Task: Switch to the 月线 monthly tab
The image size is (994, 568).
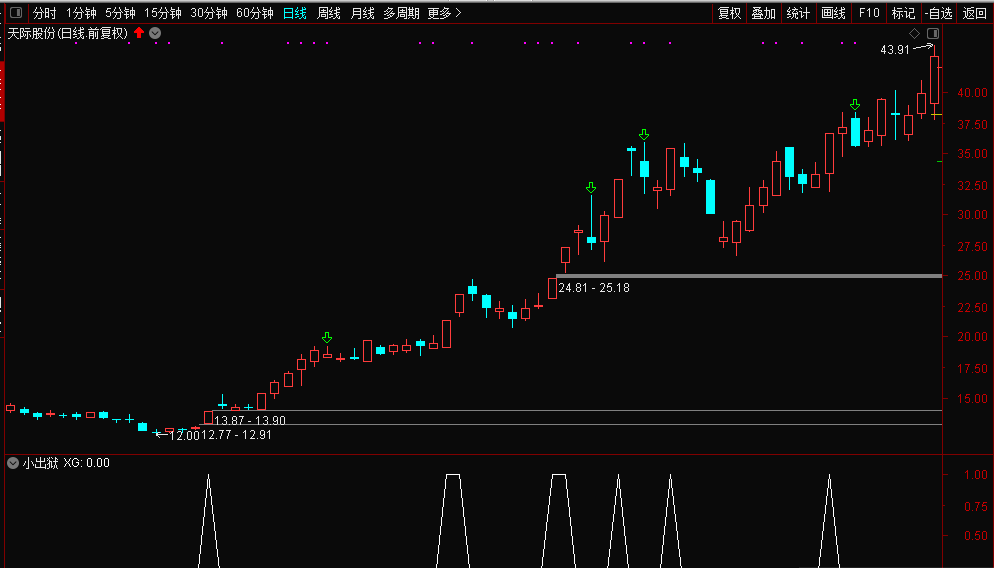Action: point(363,13)
